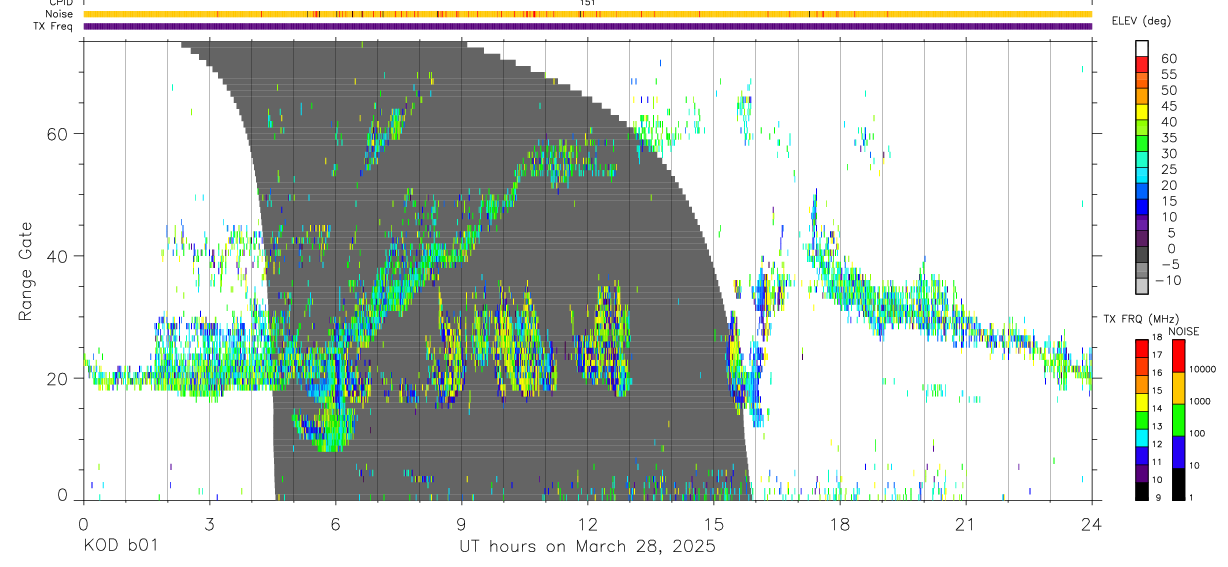Click the "−10" ELEV legend tick label
Screen dimensions: 1228x567
pyautogui.click(x=1168, y=281)
